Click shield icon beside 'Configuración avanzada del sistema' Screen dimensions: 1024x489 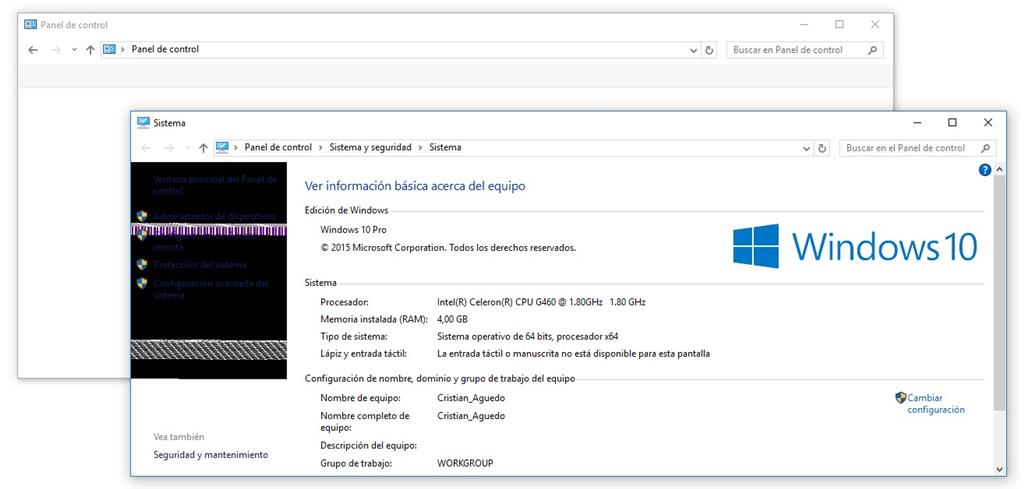click(x=142, y=283)
